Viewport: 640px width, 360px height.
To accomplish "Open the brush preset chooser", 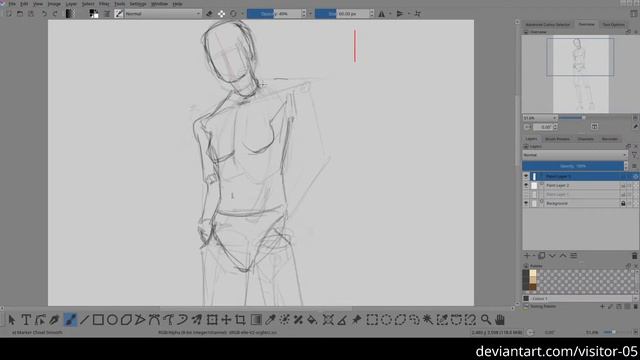I will tap(118, 13).
